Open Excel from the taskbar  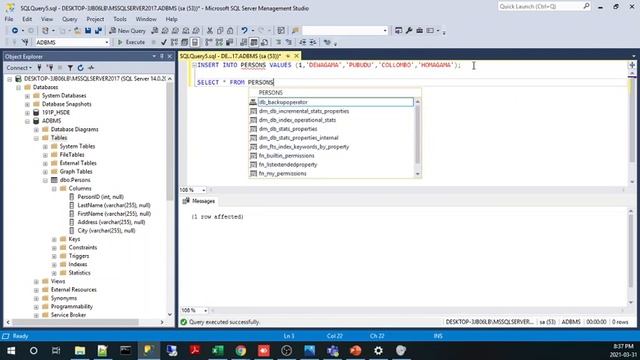[218, 350]
